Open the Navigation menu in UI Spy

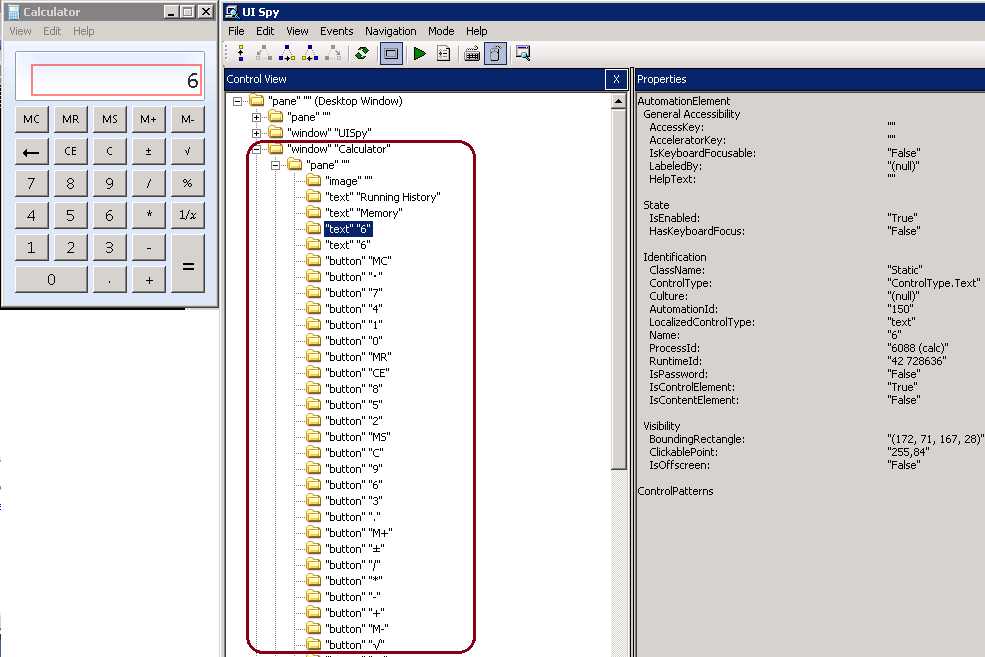coord(391,31)
